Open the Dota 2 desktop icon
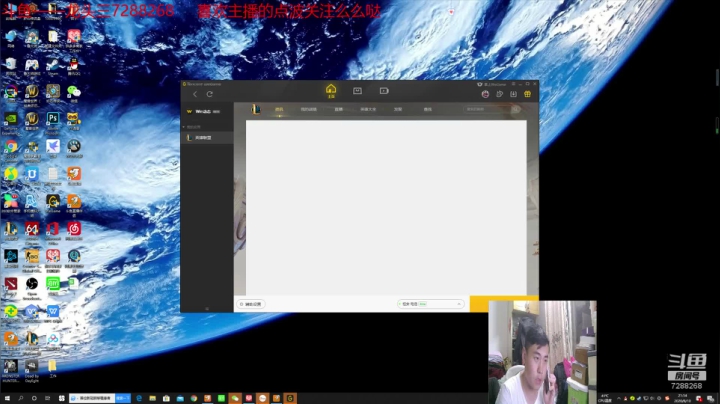720x404 pixels. (x=11, y=286)
